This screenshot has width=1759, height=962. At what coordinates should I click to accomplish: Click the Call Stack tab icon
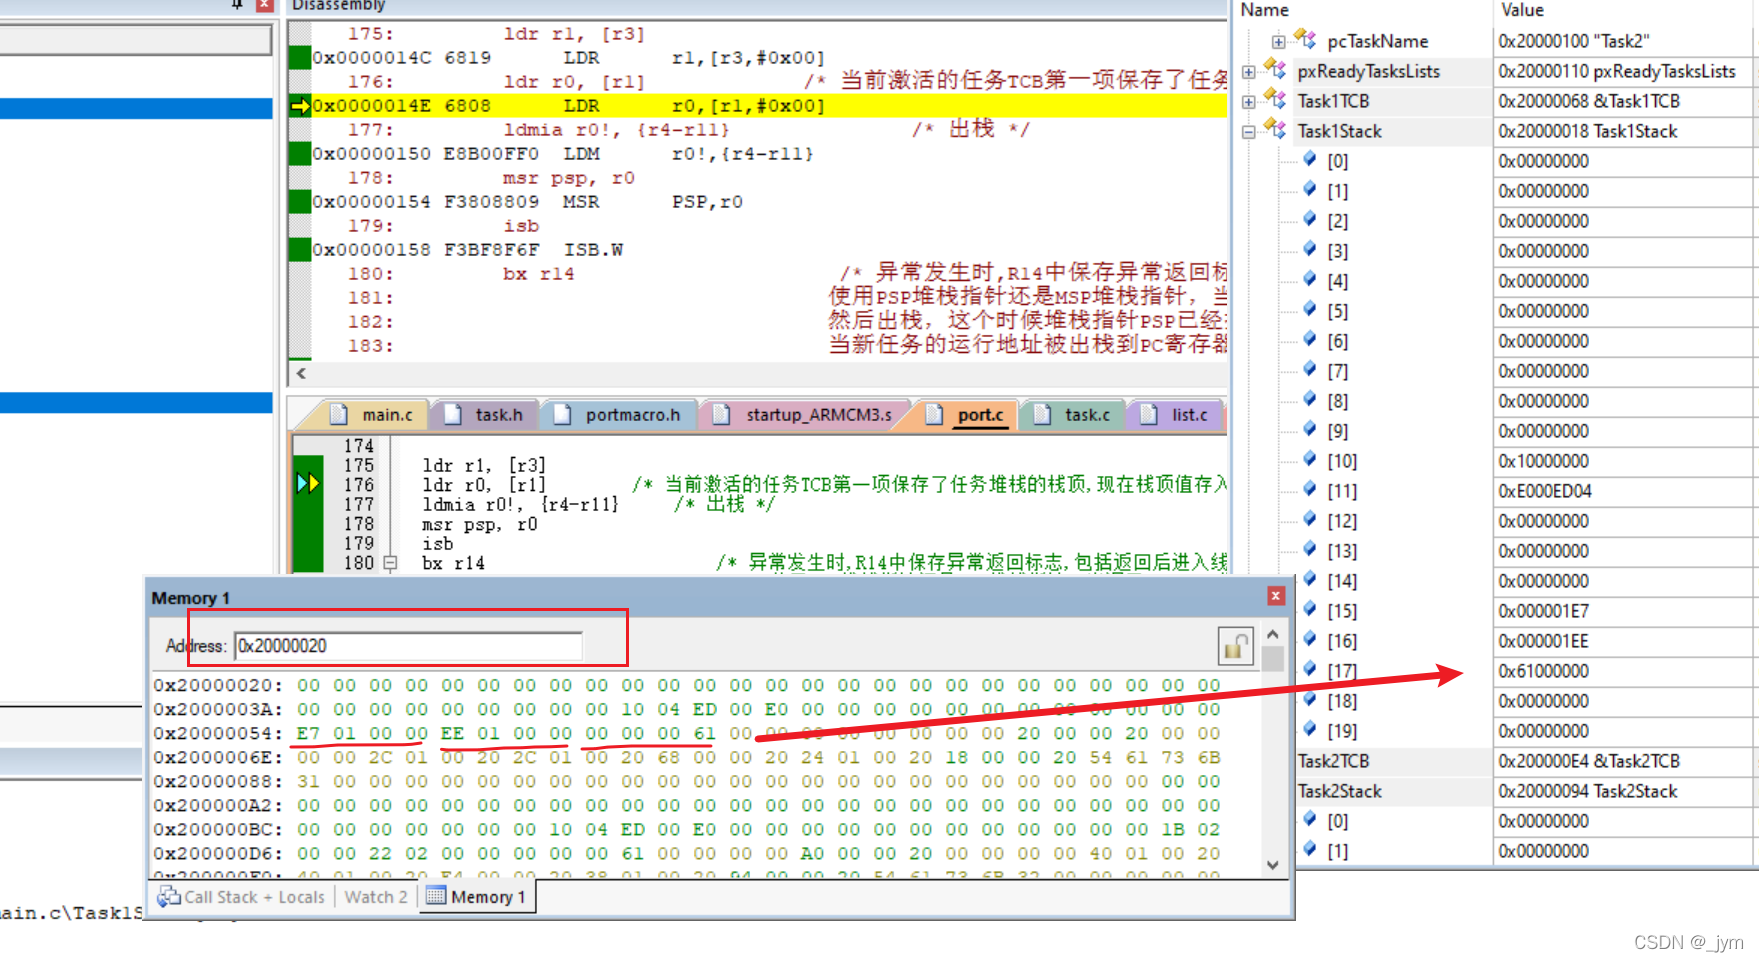(169, 896)
